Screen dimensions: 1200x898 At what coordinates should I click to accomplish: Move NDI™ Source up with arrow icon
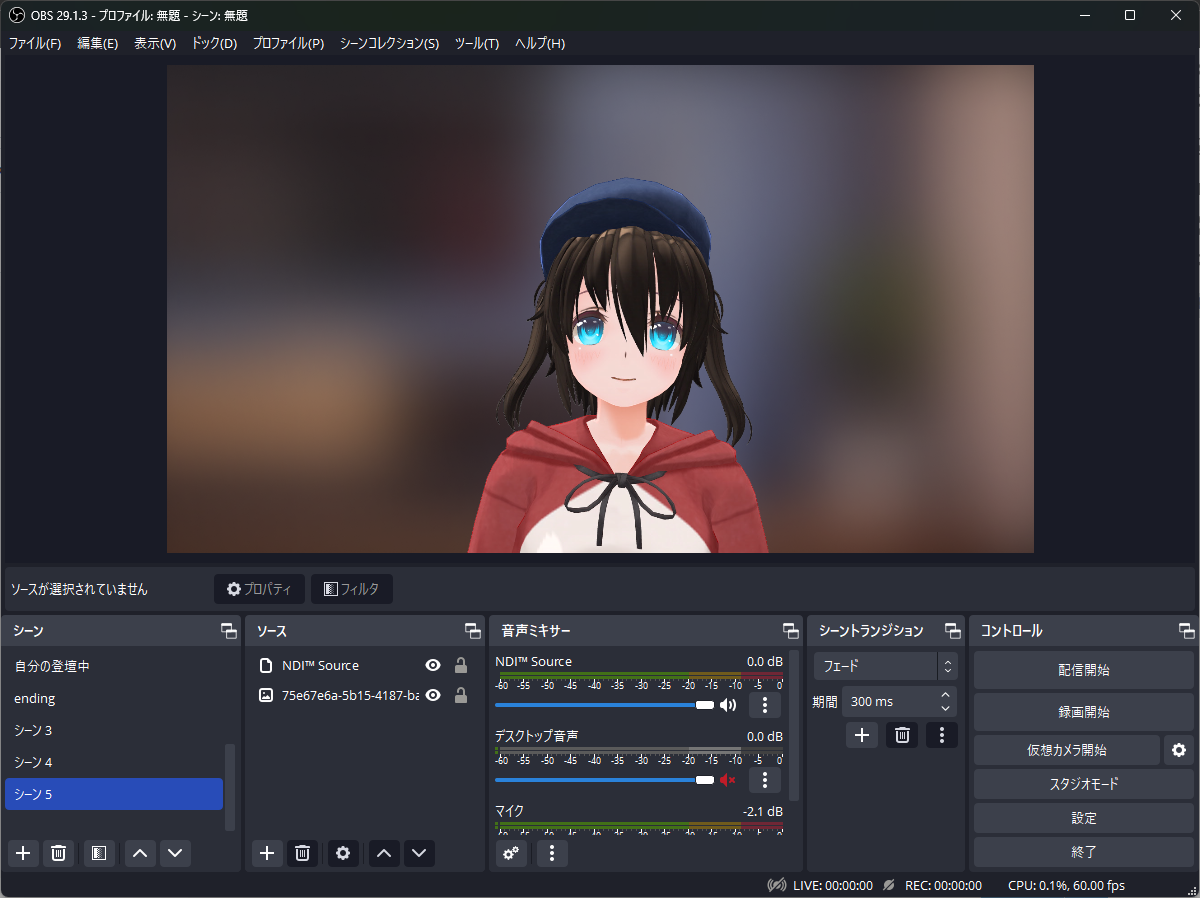[383, 853]
